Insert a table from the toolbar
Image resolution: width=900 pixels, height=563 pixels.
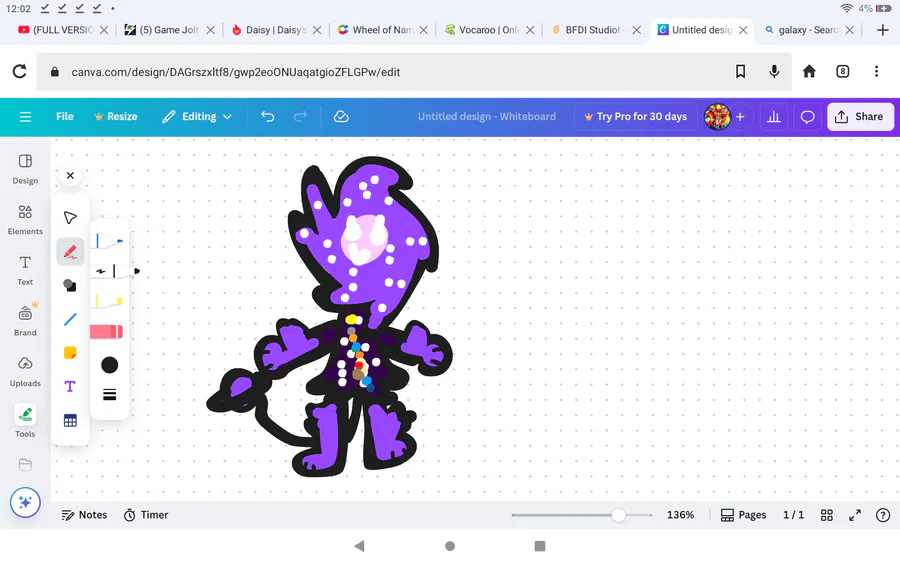click(x=70, y=421)
